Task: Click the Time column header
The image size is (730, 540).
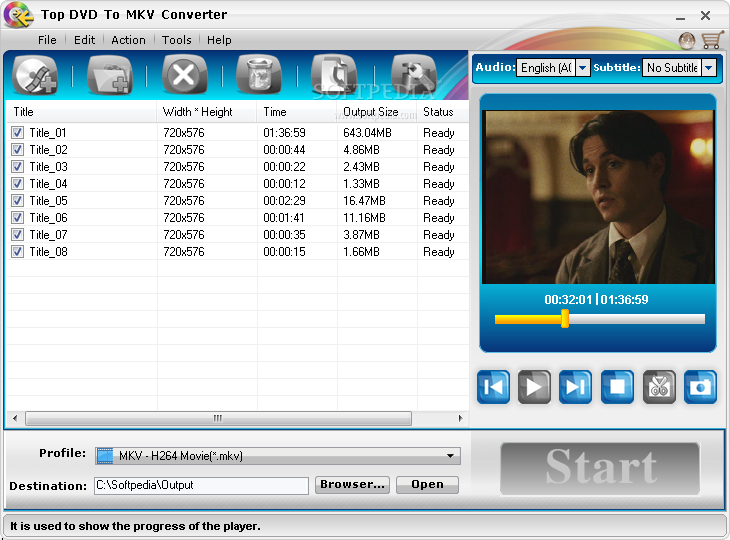Action: point(297,112)
